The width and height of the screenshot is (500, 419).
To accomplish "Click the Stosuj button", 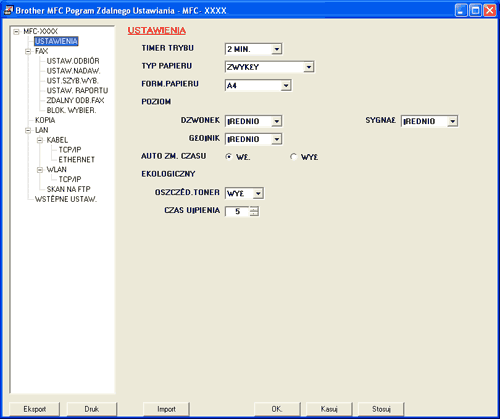I will point(381,409).
